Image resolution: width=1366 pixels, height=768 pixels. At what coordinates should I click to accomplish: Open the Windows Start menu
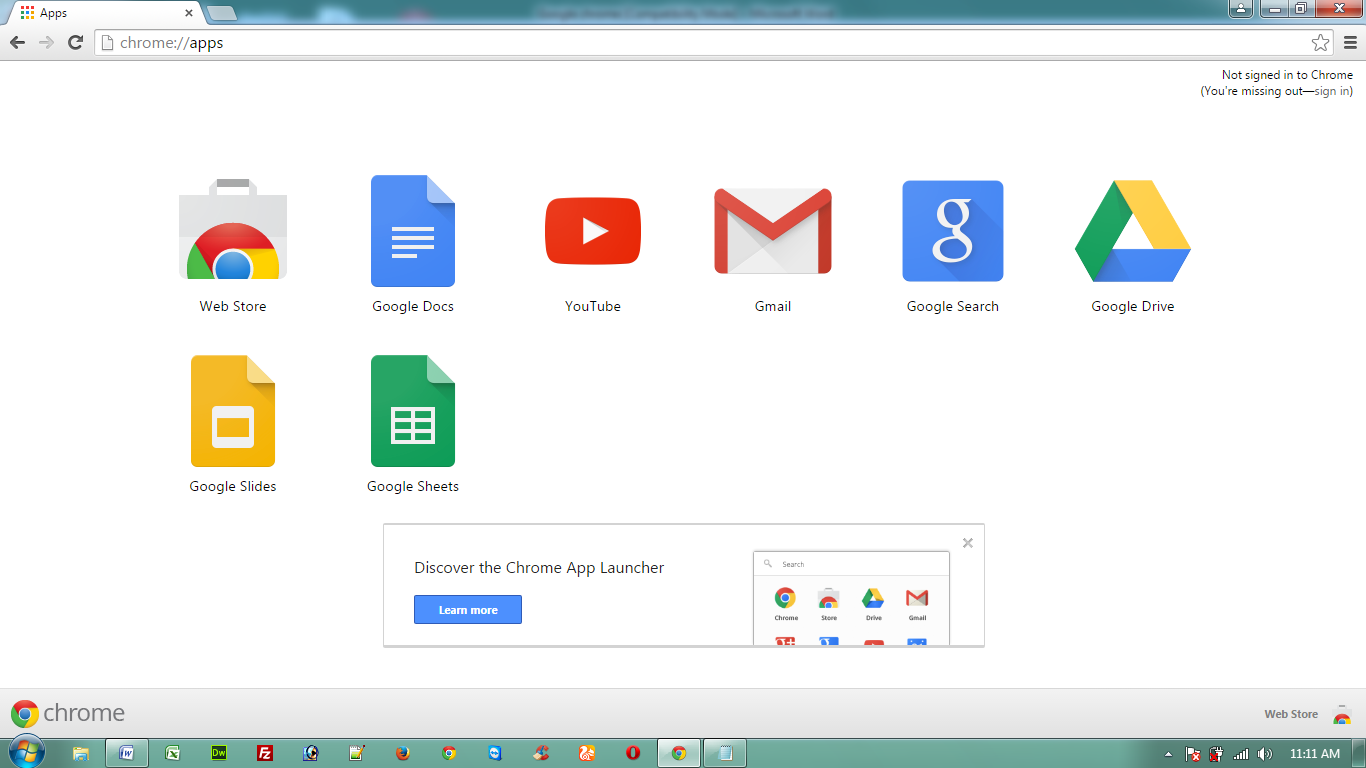coord(25,752)
